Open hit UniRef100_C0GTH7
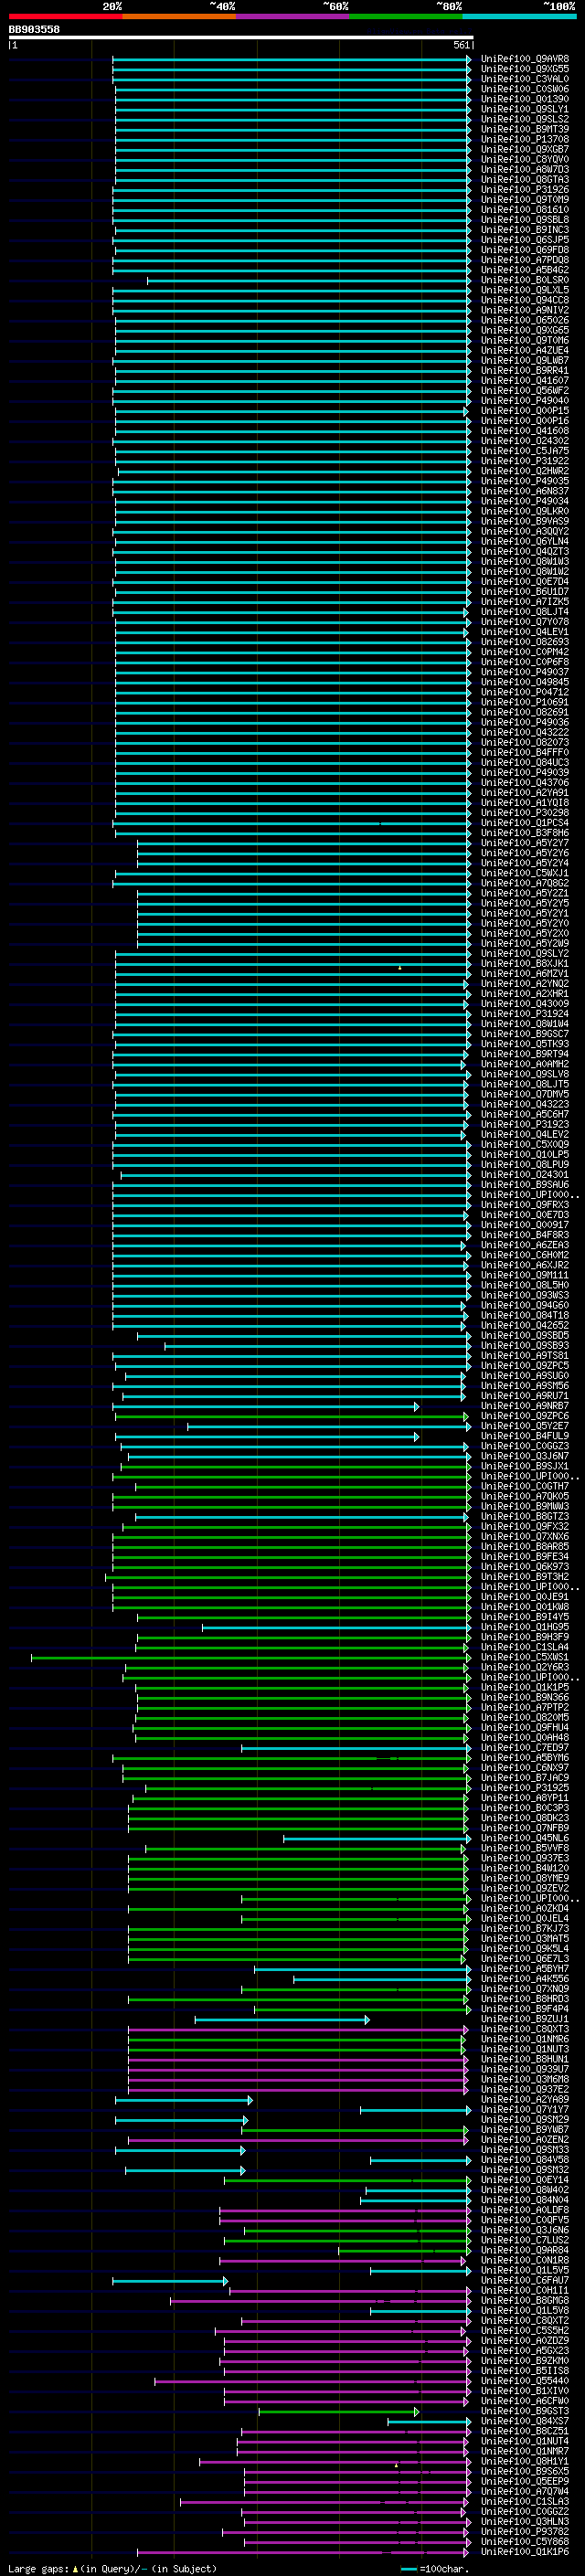Viewport: 585px width, 2576px height. (x=525, y=1487)
